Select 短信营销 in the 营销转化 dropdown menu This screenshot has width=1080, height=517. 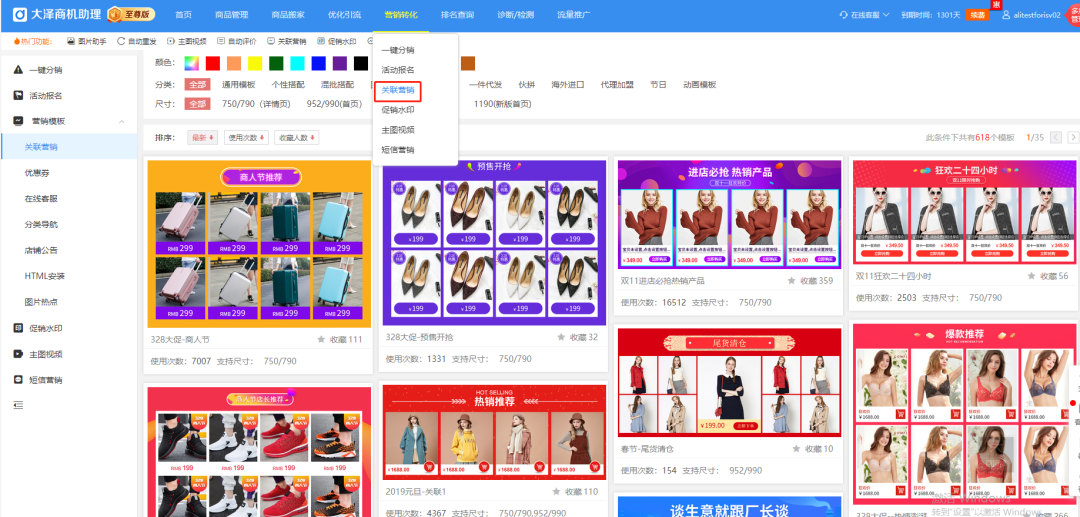coord(398,149)
